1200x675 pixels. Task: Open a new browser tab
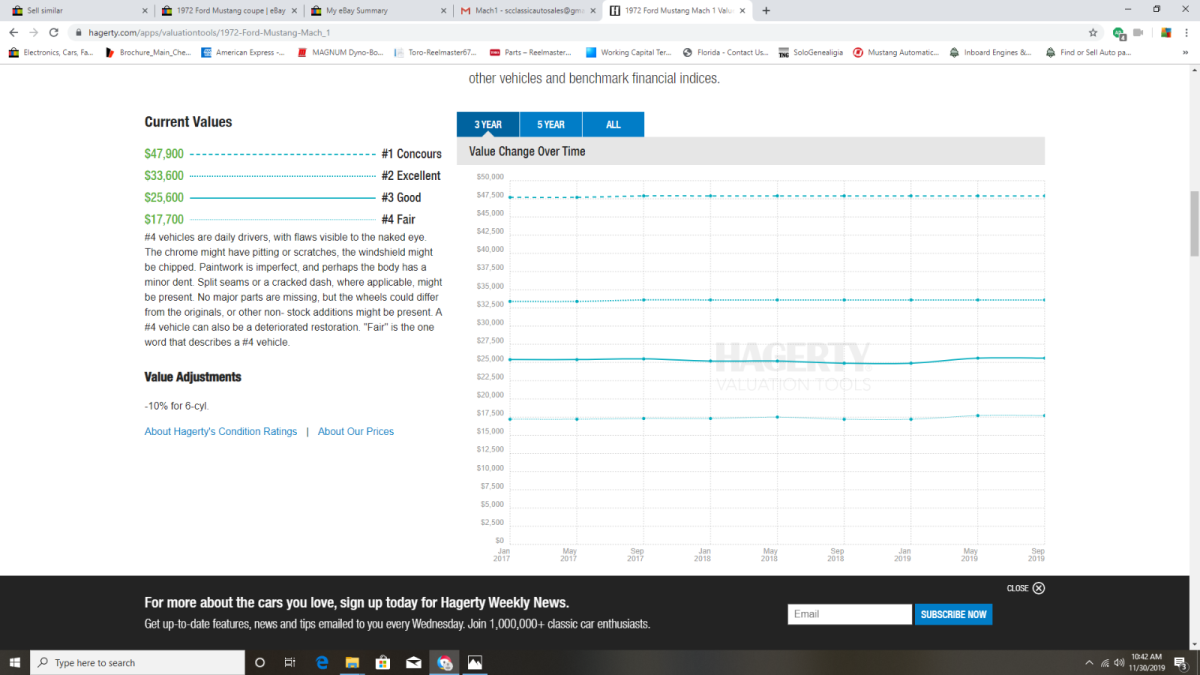(x=766, y=11)
